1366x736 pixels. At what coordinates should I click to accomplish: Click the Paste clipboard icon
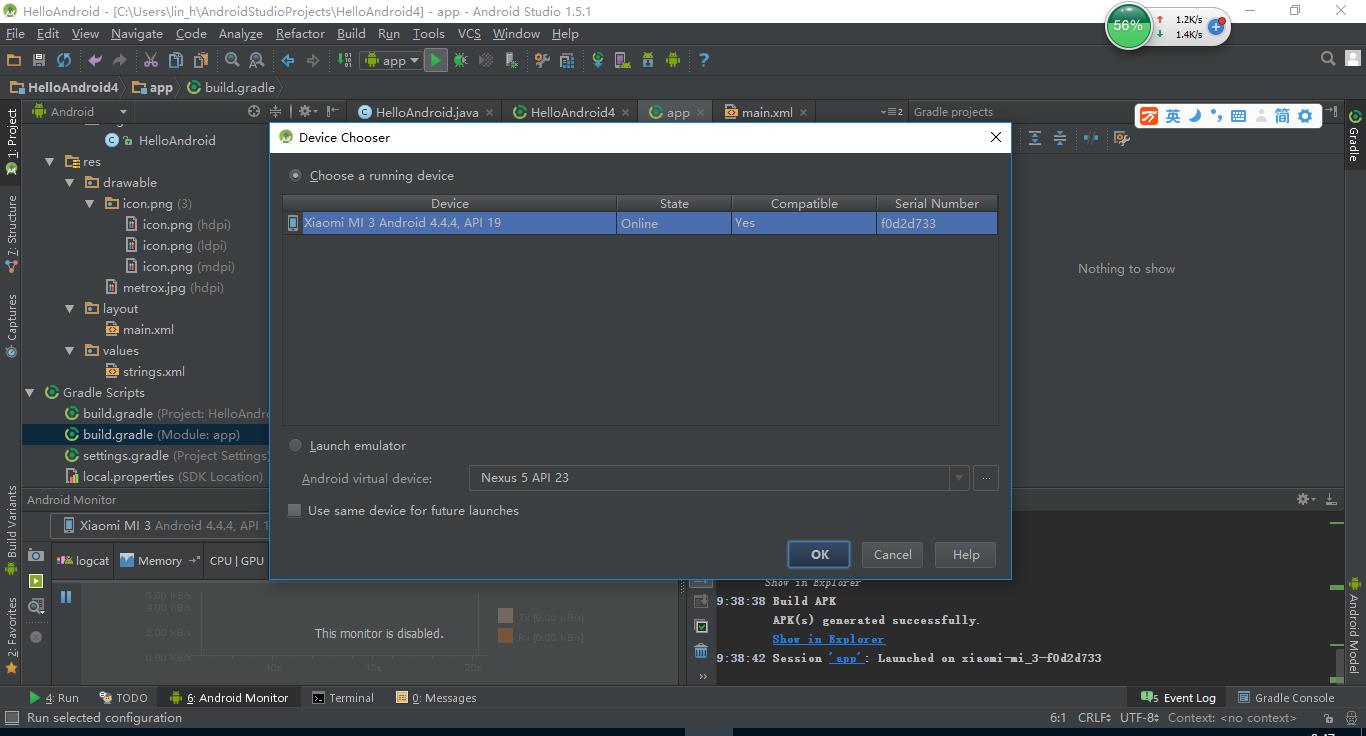coord(201,60)
